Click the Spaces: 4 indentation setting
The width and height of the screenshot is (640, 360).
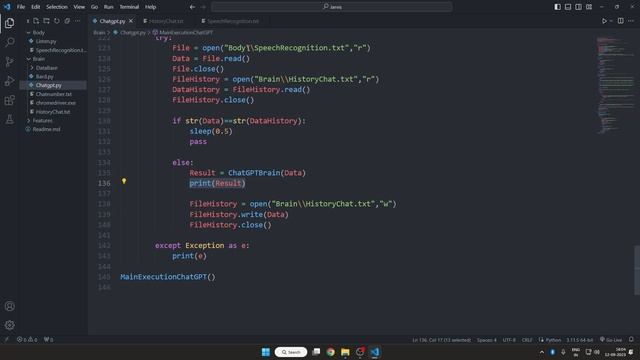point(487,340)
